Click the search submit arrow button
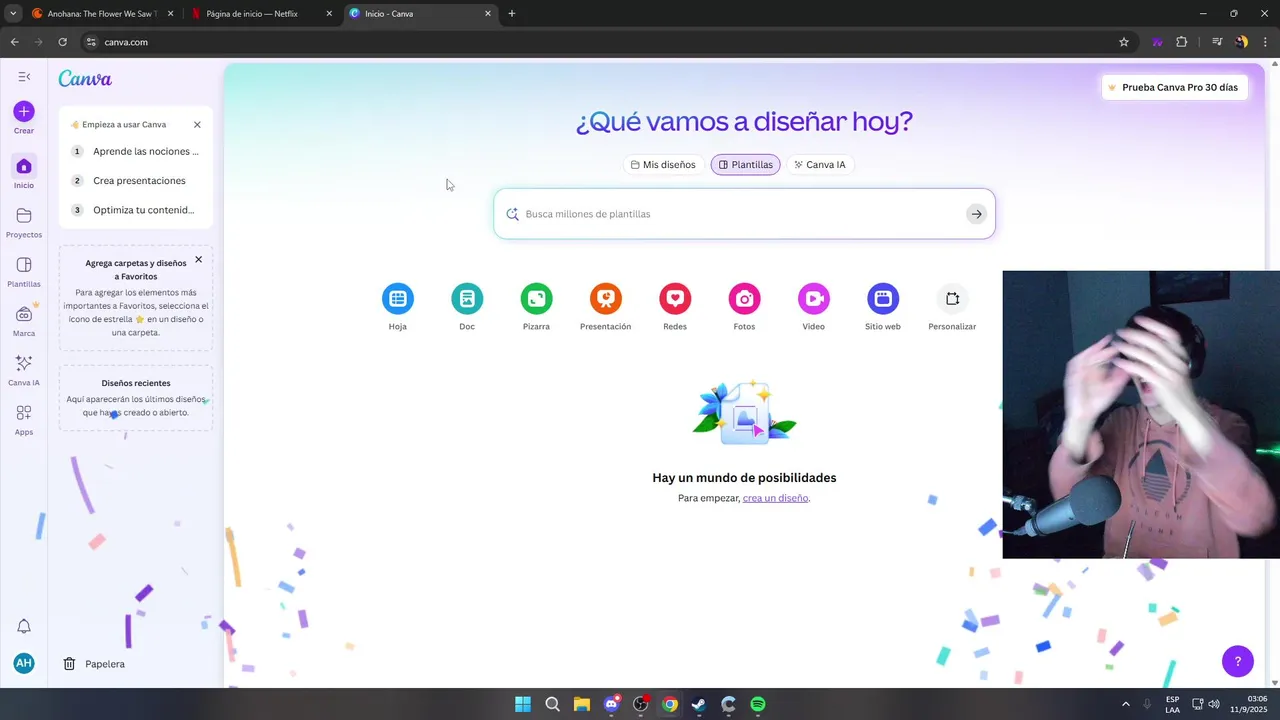 pyautogui.click(x=976, y=214)
